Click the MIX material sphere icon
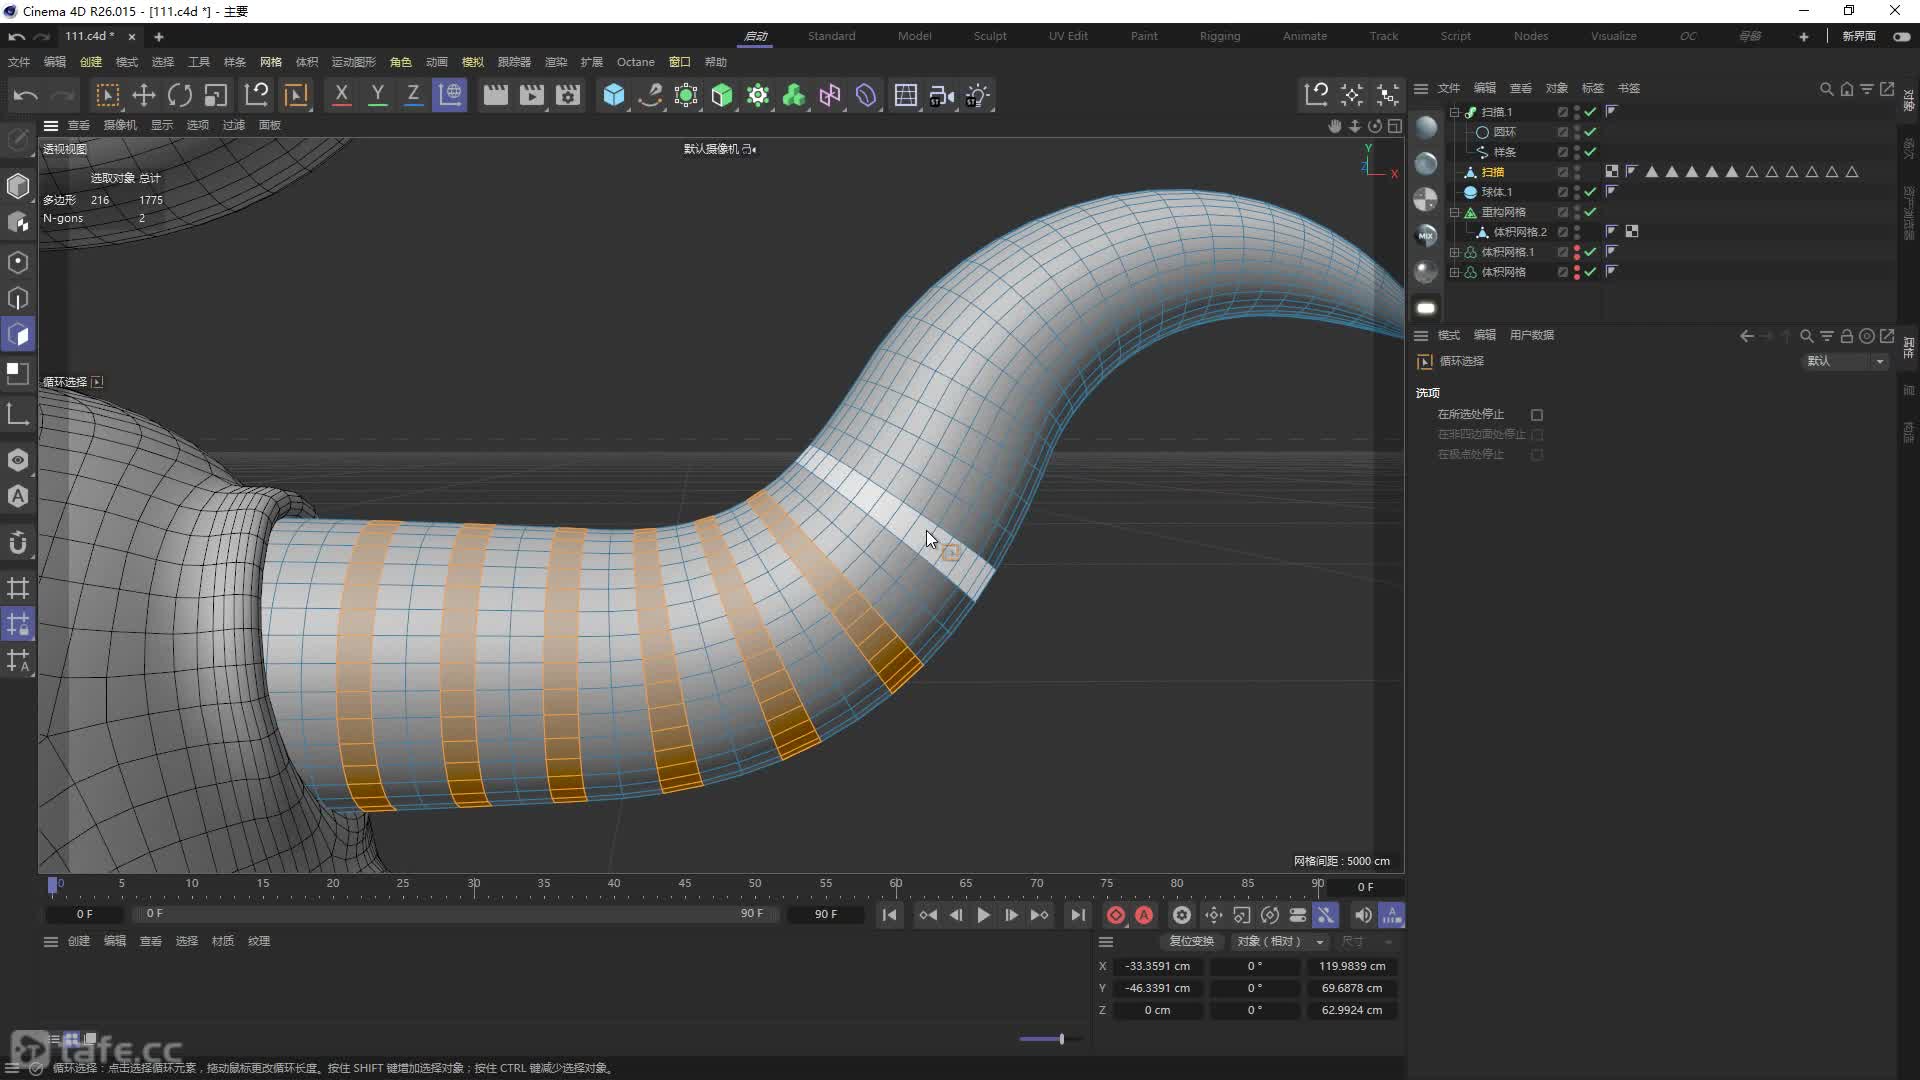Image resolution: width=1920 pixels, height=1080 pixels. [1426, 235]
